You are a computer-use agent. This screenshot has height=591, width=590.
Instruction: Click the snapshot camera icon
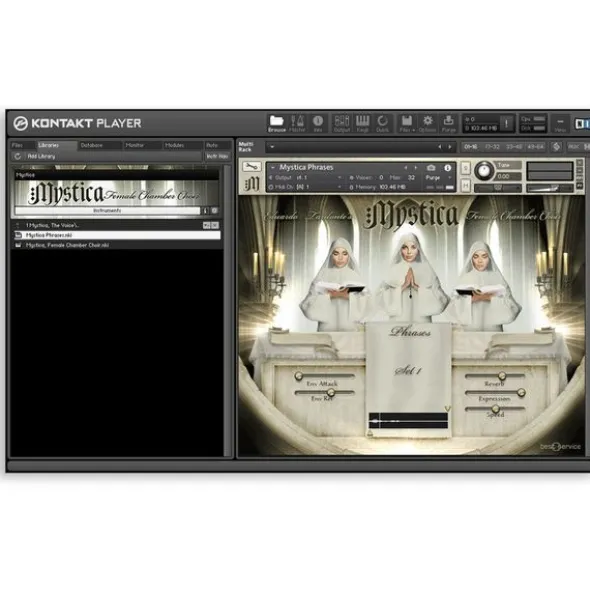431,168
